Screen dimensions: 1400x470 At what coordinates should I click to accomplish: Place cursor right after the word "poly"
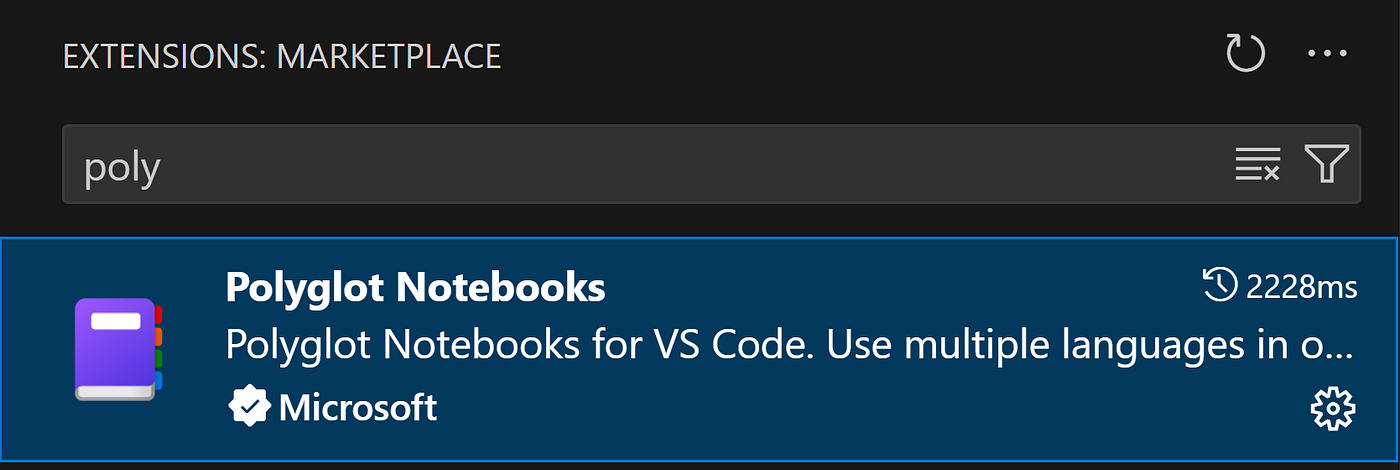(x=163, y=166)
